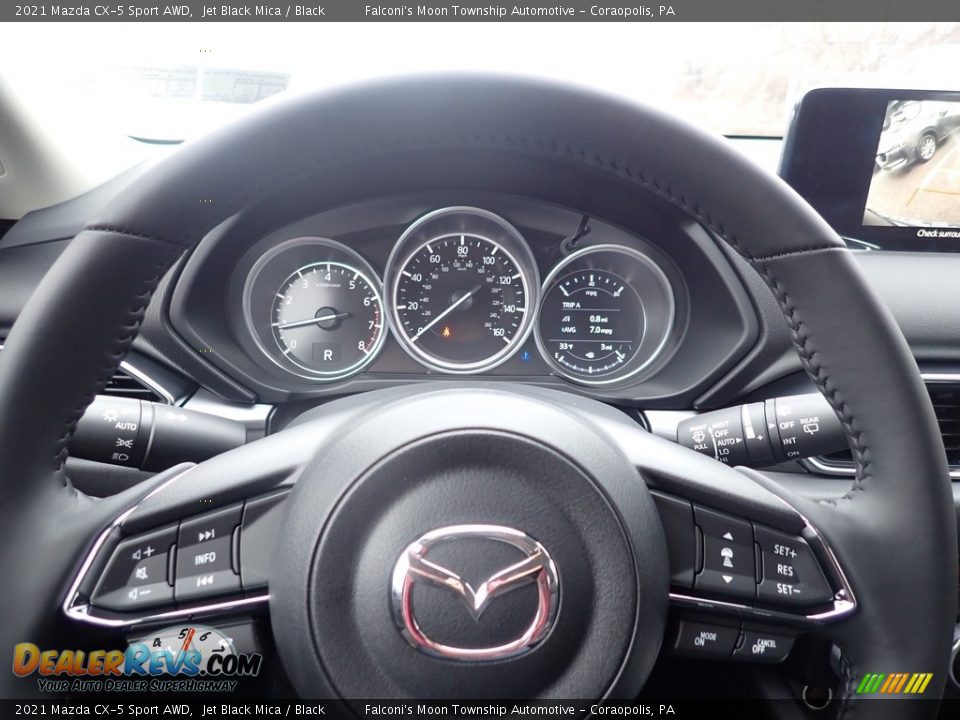Tap the tachometer needle hub

328,318
